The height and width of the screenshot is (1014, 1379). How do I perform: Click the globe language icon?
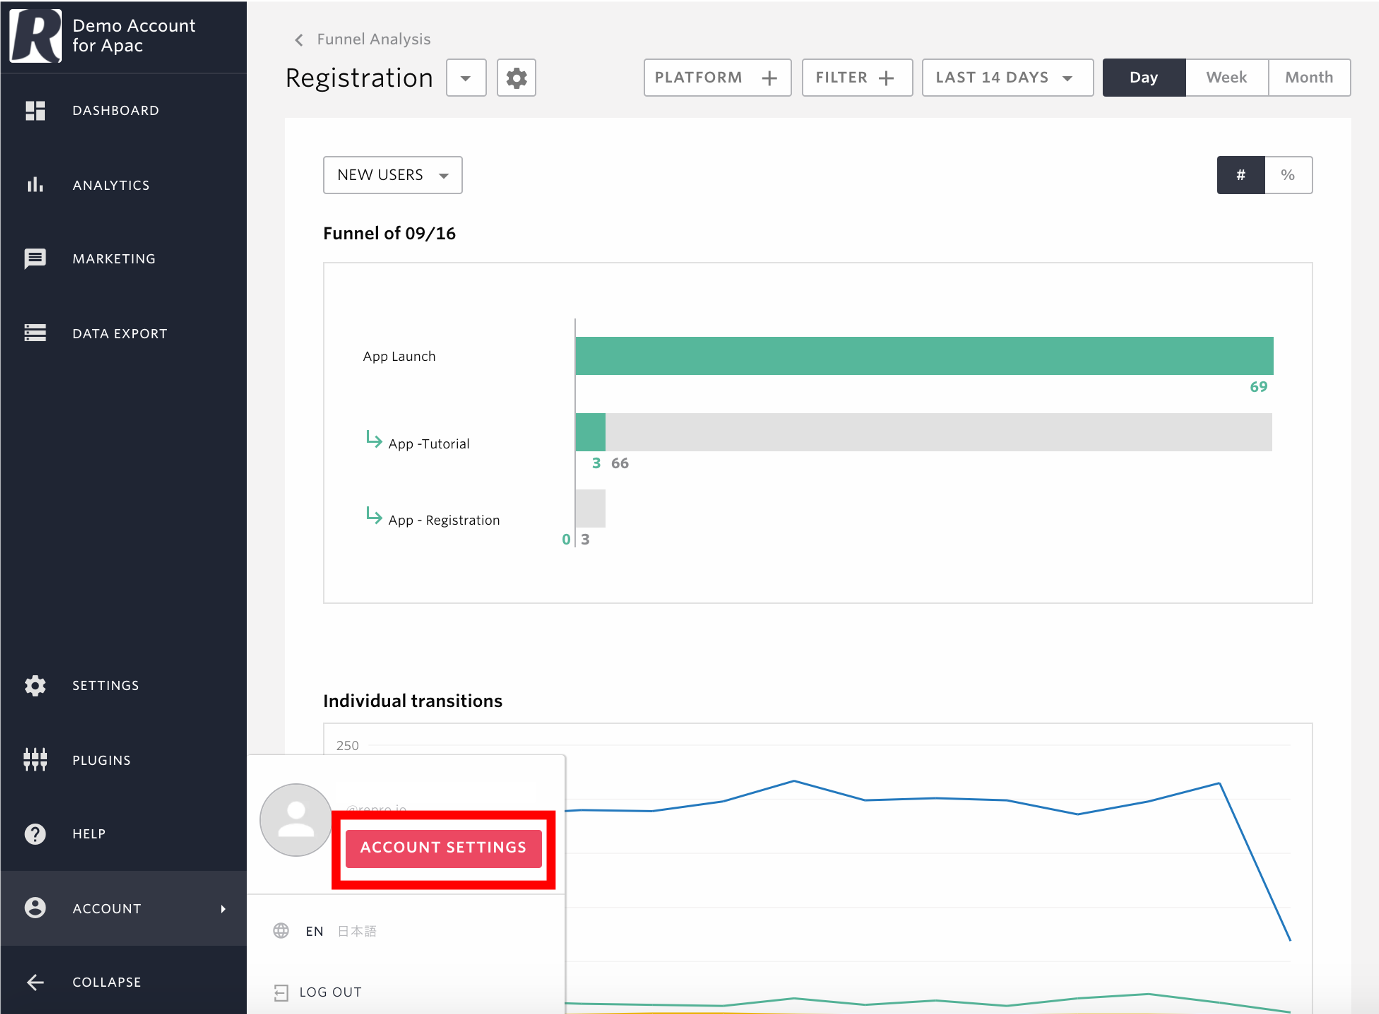click(x=281, y=931)
